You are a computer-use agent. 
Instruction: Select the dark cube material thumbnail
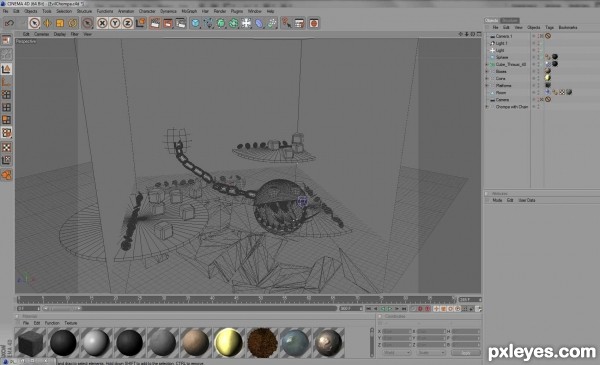pyautogui.click(x=30, y=342)
